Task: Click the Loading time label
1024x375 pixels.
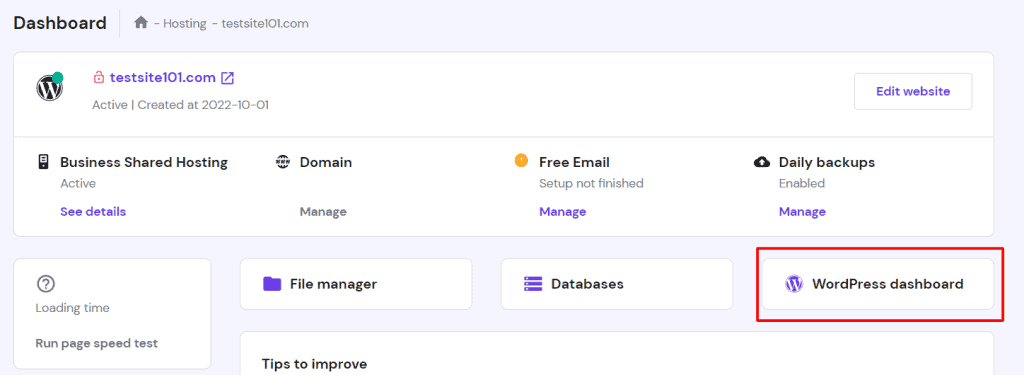Action: (72, 308)
